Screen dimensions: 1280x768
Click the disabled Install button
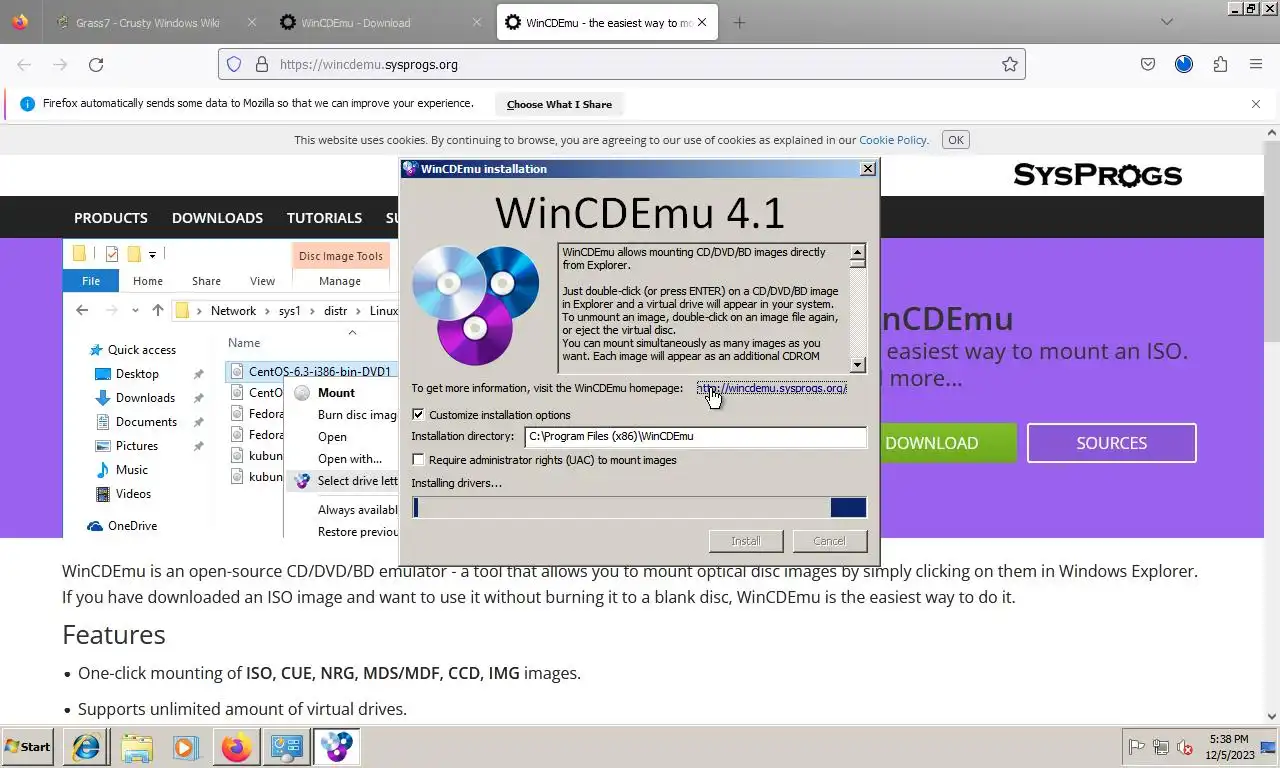pos(745,541)
